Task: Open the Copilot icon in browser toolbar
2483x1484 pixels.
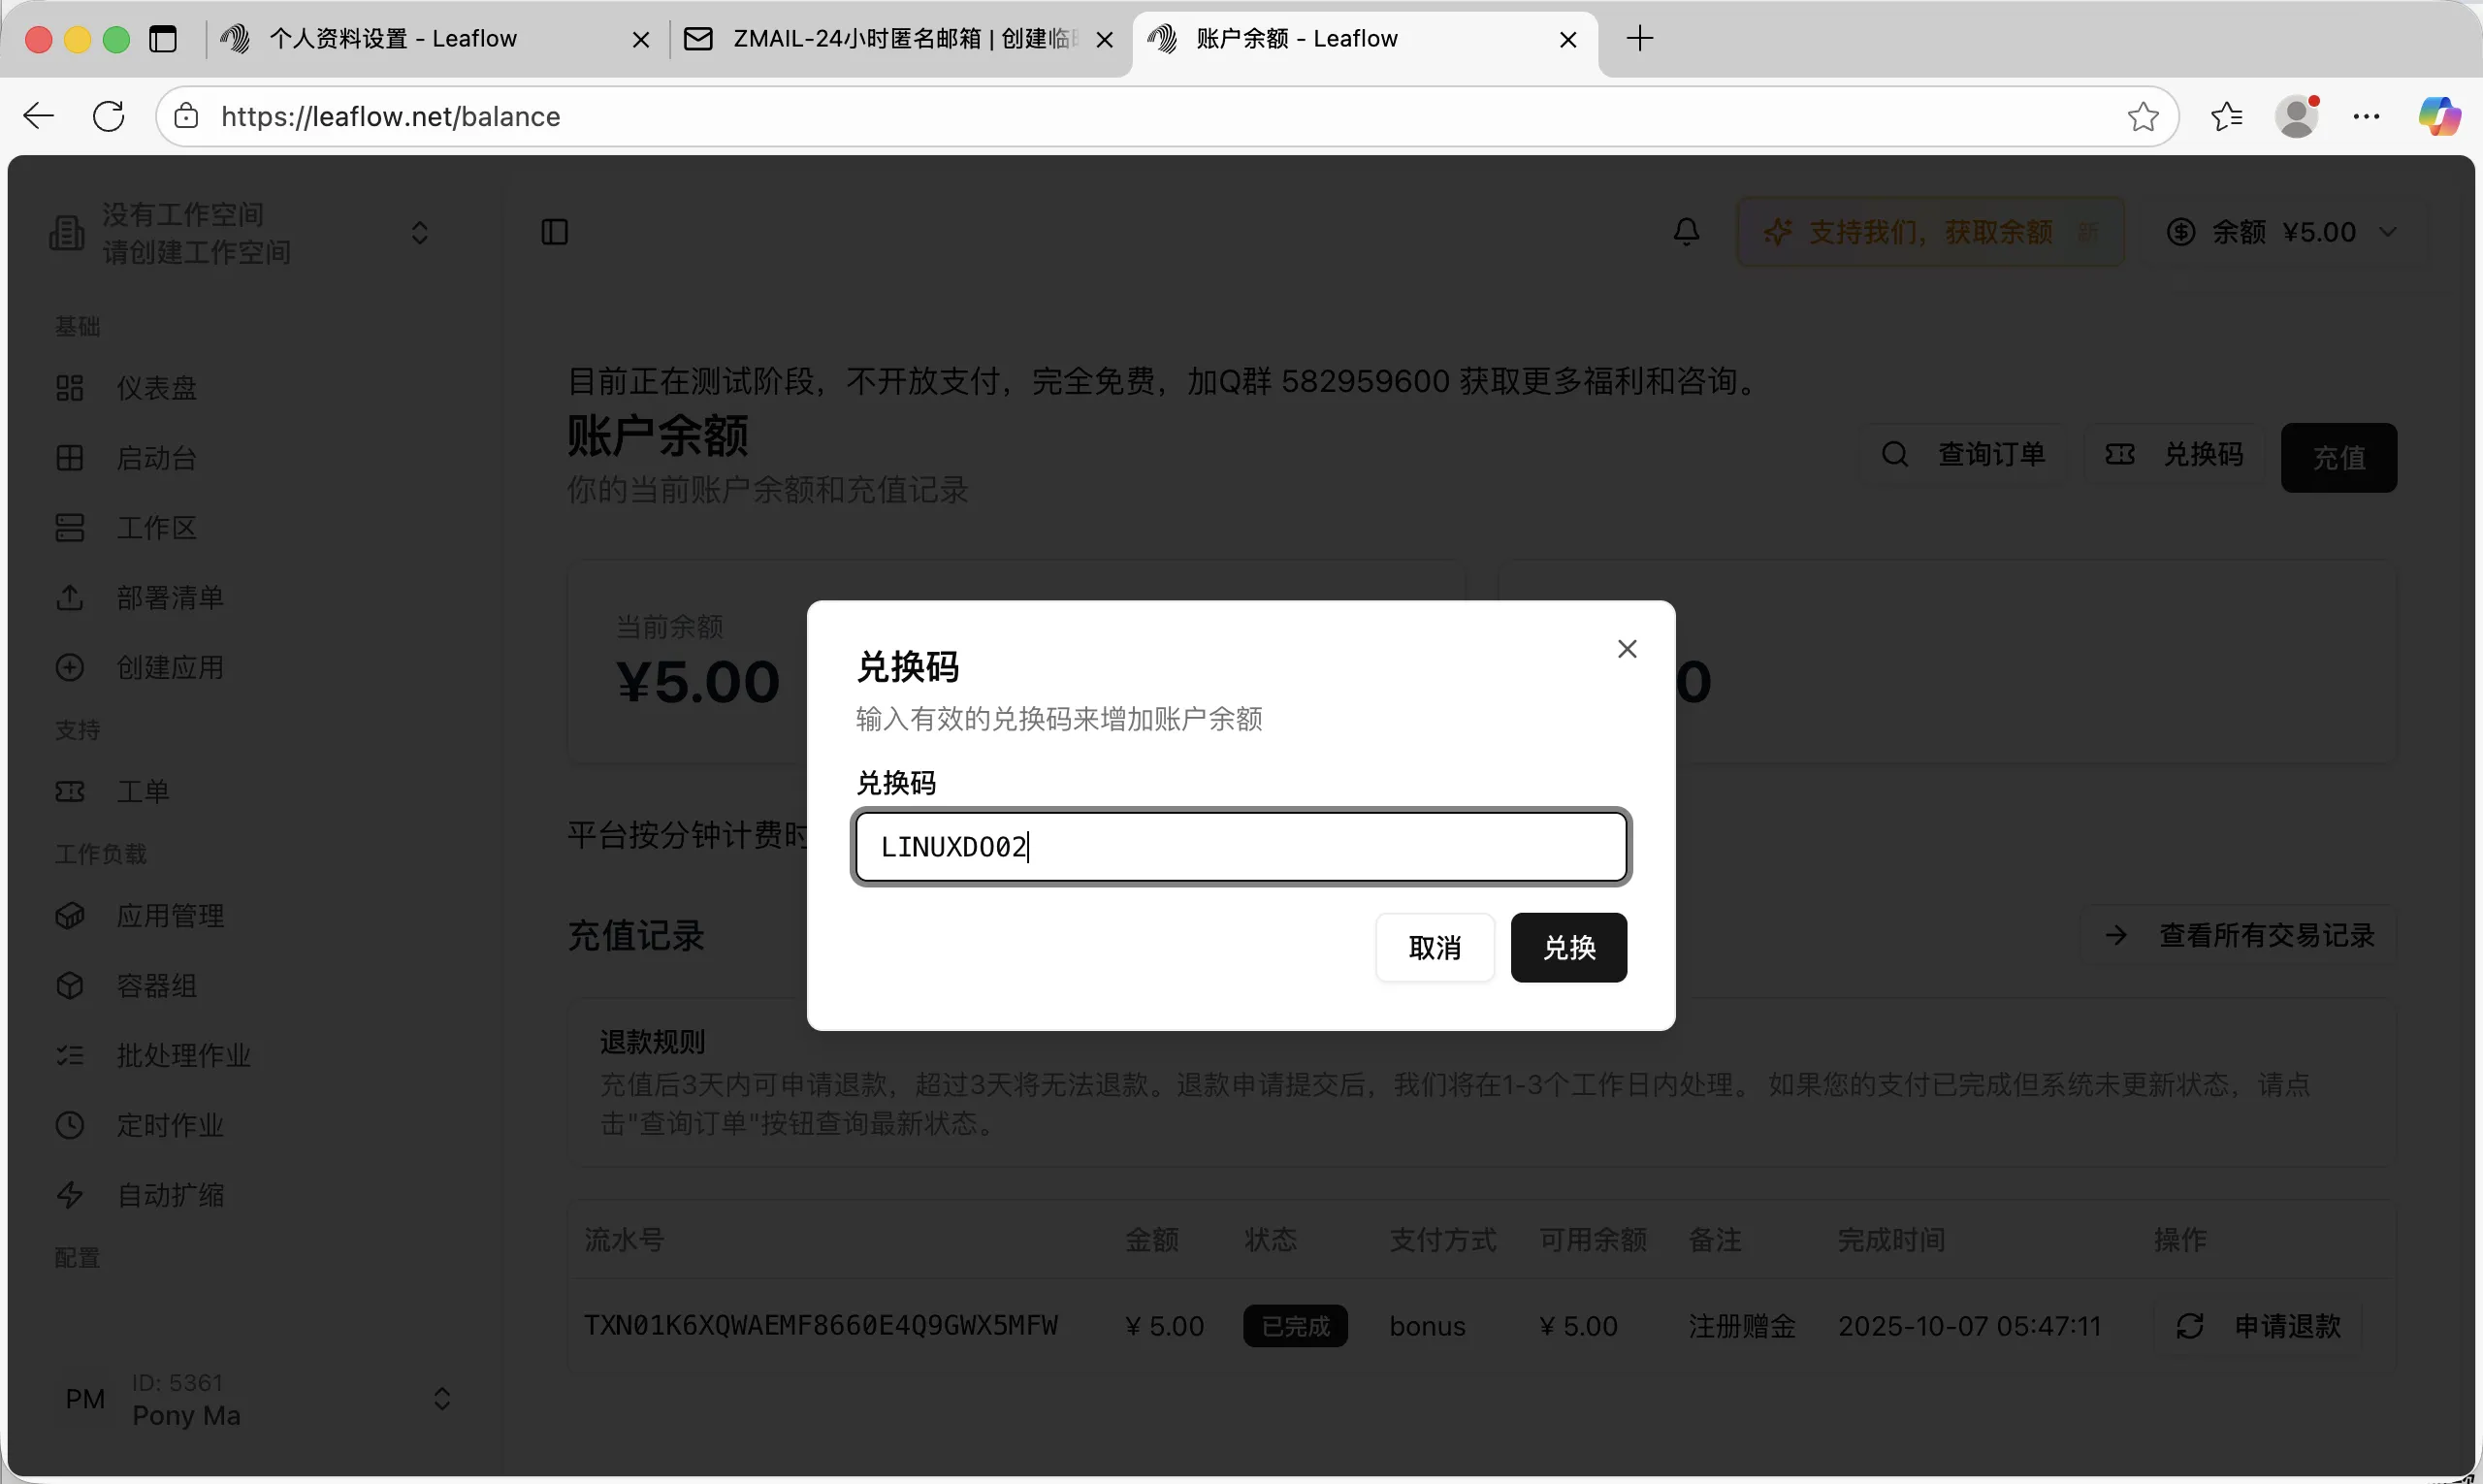Action: 2439,116
